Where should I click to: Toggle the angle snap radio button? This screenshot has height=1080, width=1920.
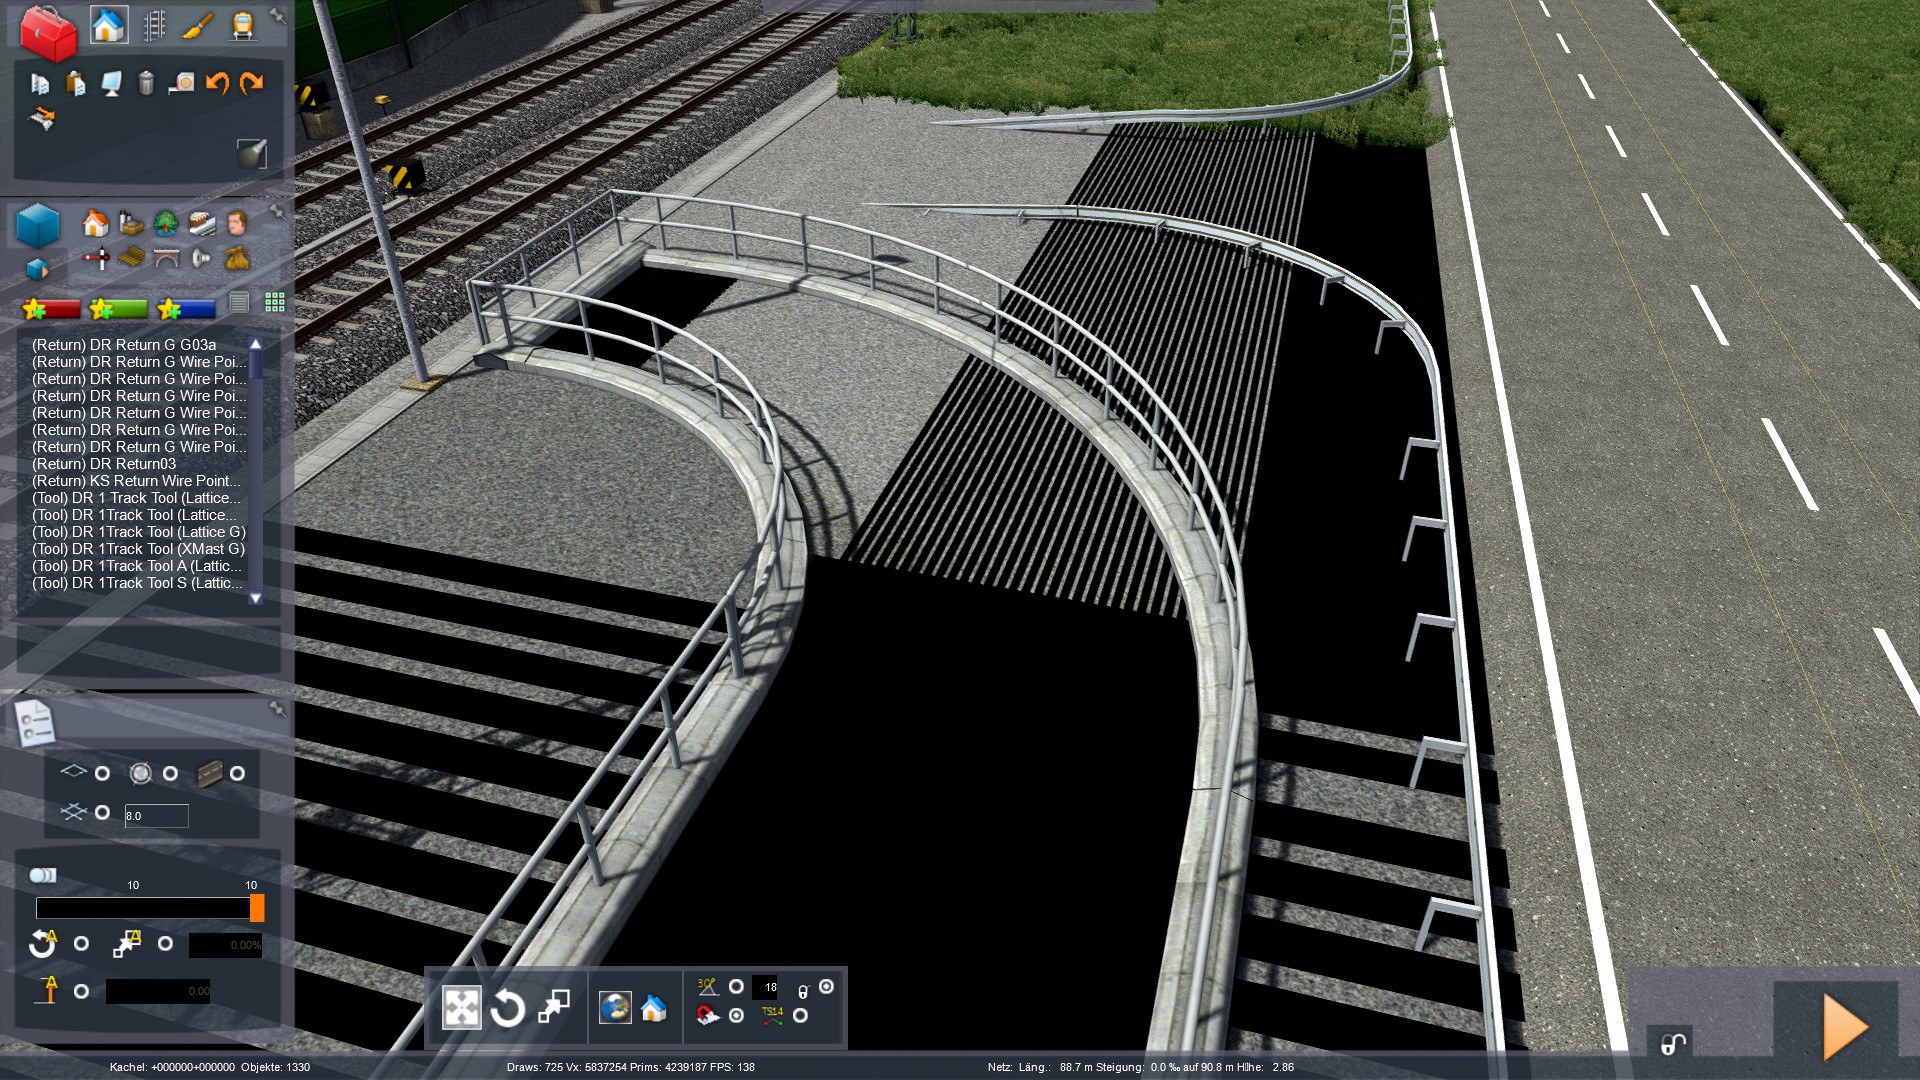736,987
